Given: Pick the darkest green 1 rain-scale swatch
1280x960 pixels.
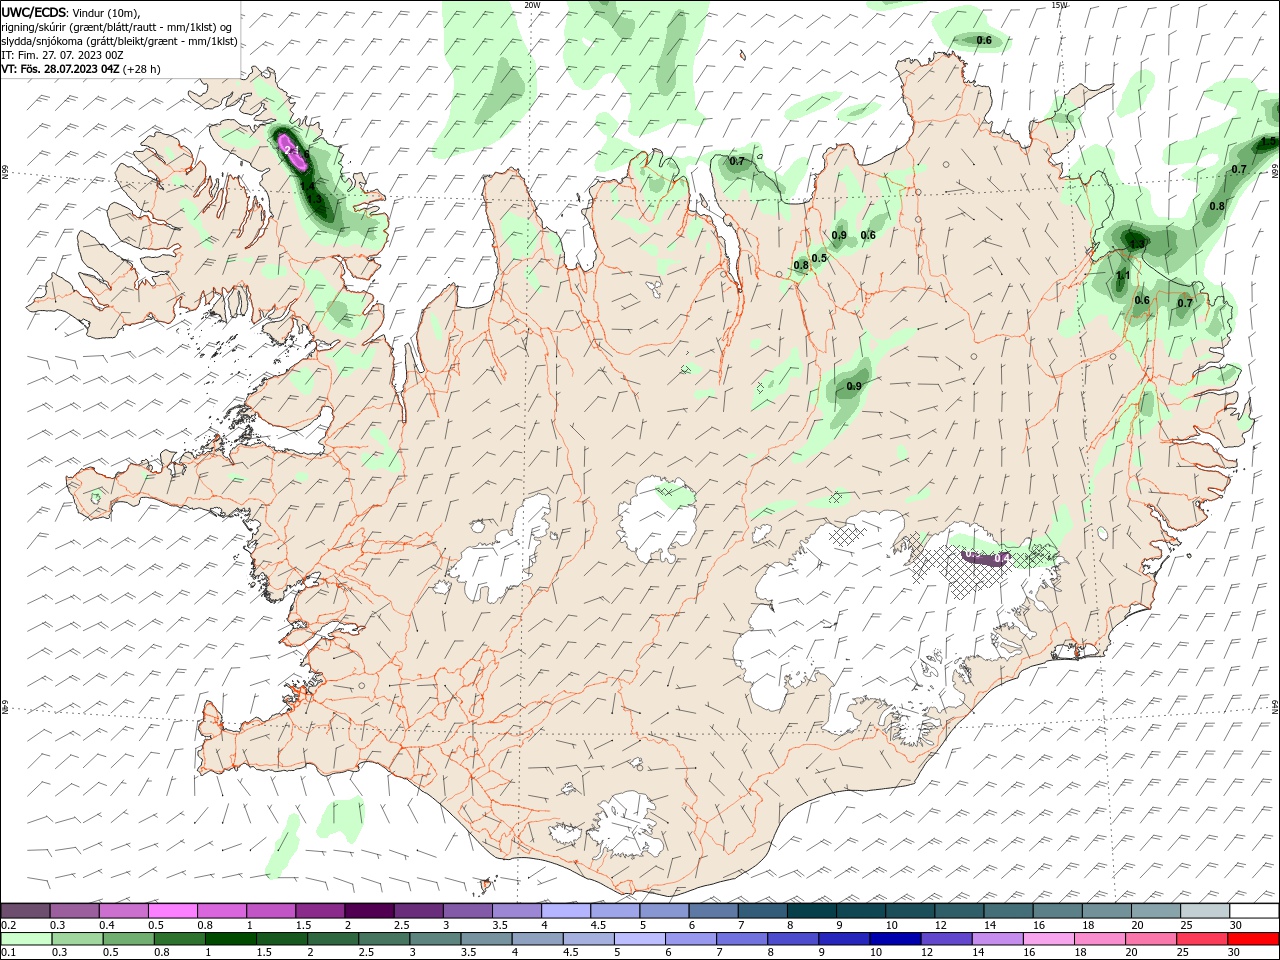Looking at the screenshot, I should coord(230,939).
